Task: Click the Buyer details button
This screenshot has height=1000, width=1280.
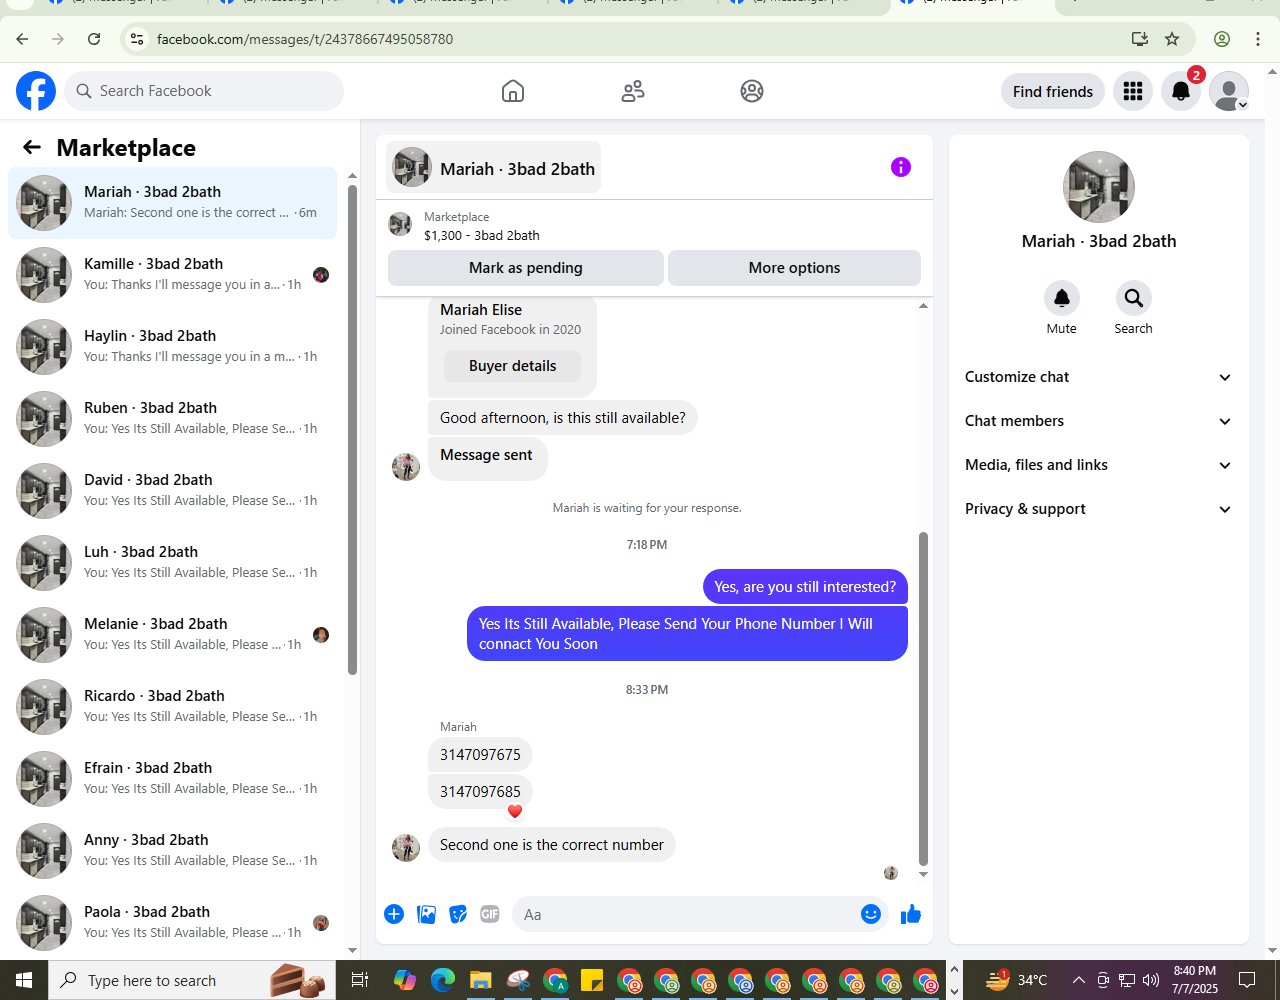Action: (x=512, y=366)
